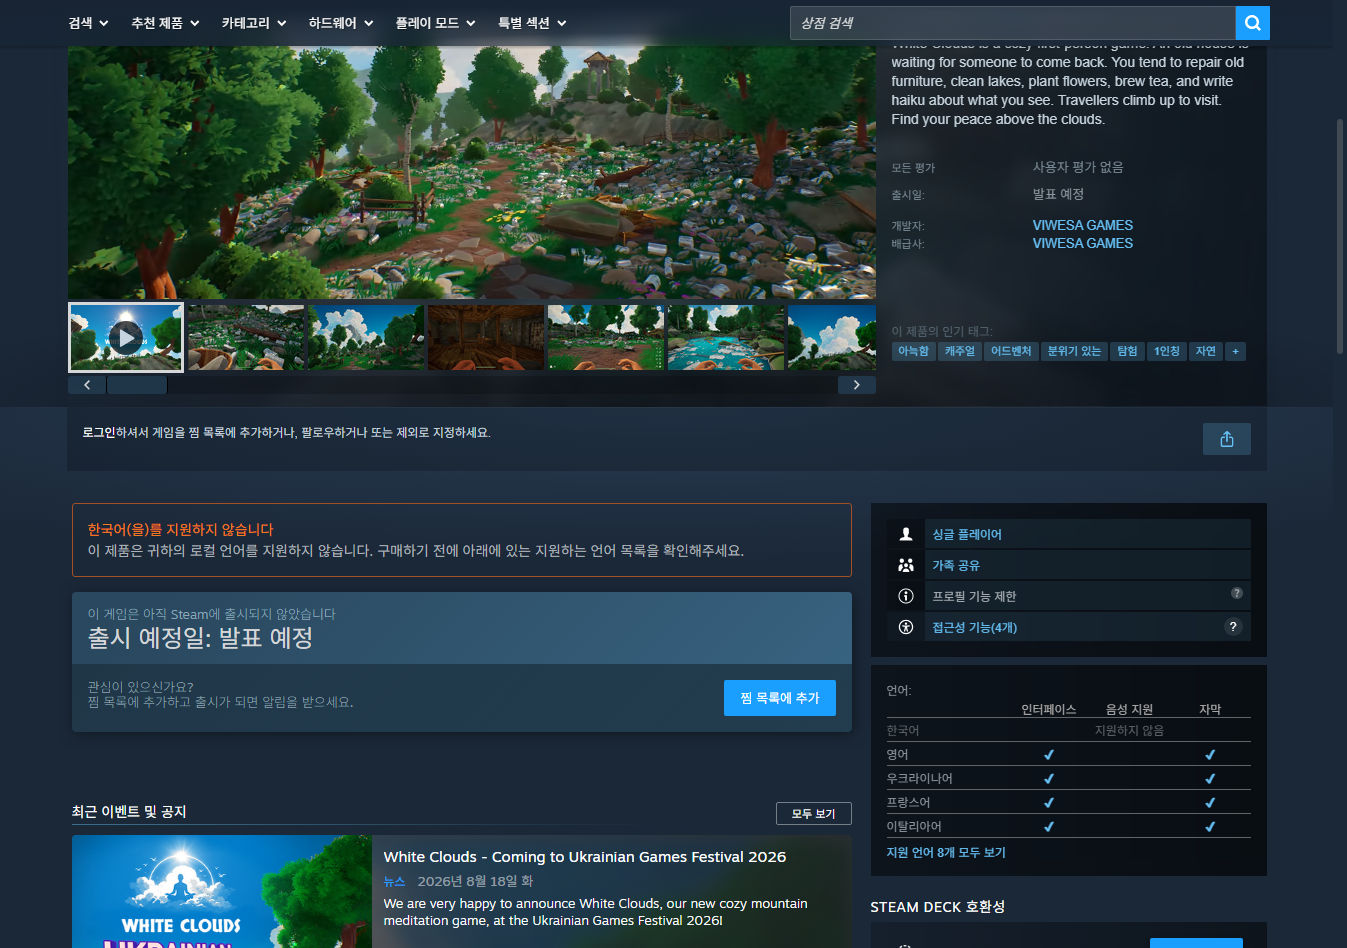Click 모두 보기 for recent events
Viewport: 1347px width, 948px height.
(x=814, y=814)
